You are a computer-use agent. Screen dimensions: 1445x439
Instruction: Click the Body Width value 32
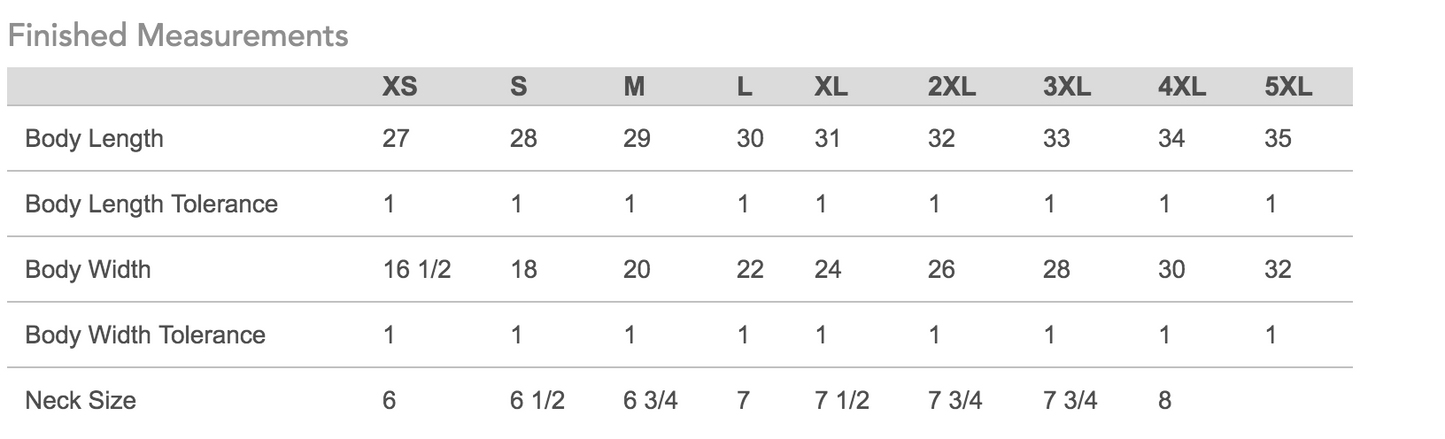[1278, 269]
